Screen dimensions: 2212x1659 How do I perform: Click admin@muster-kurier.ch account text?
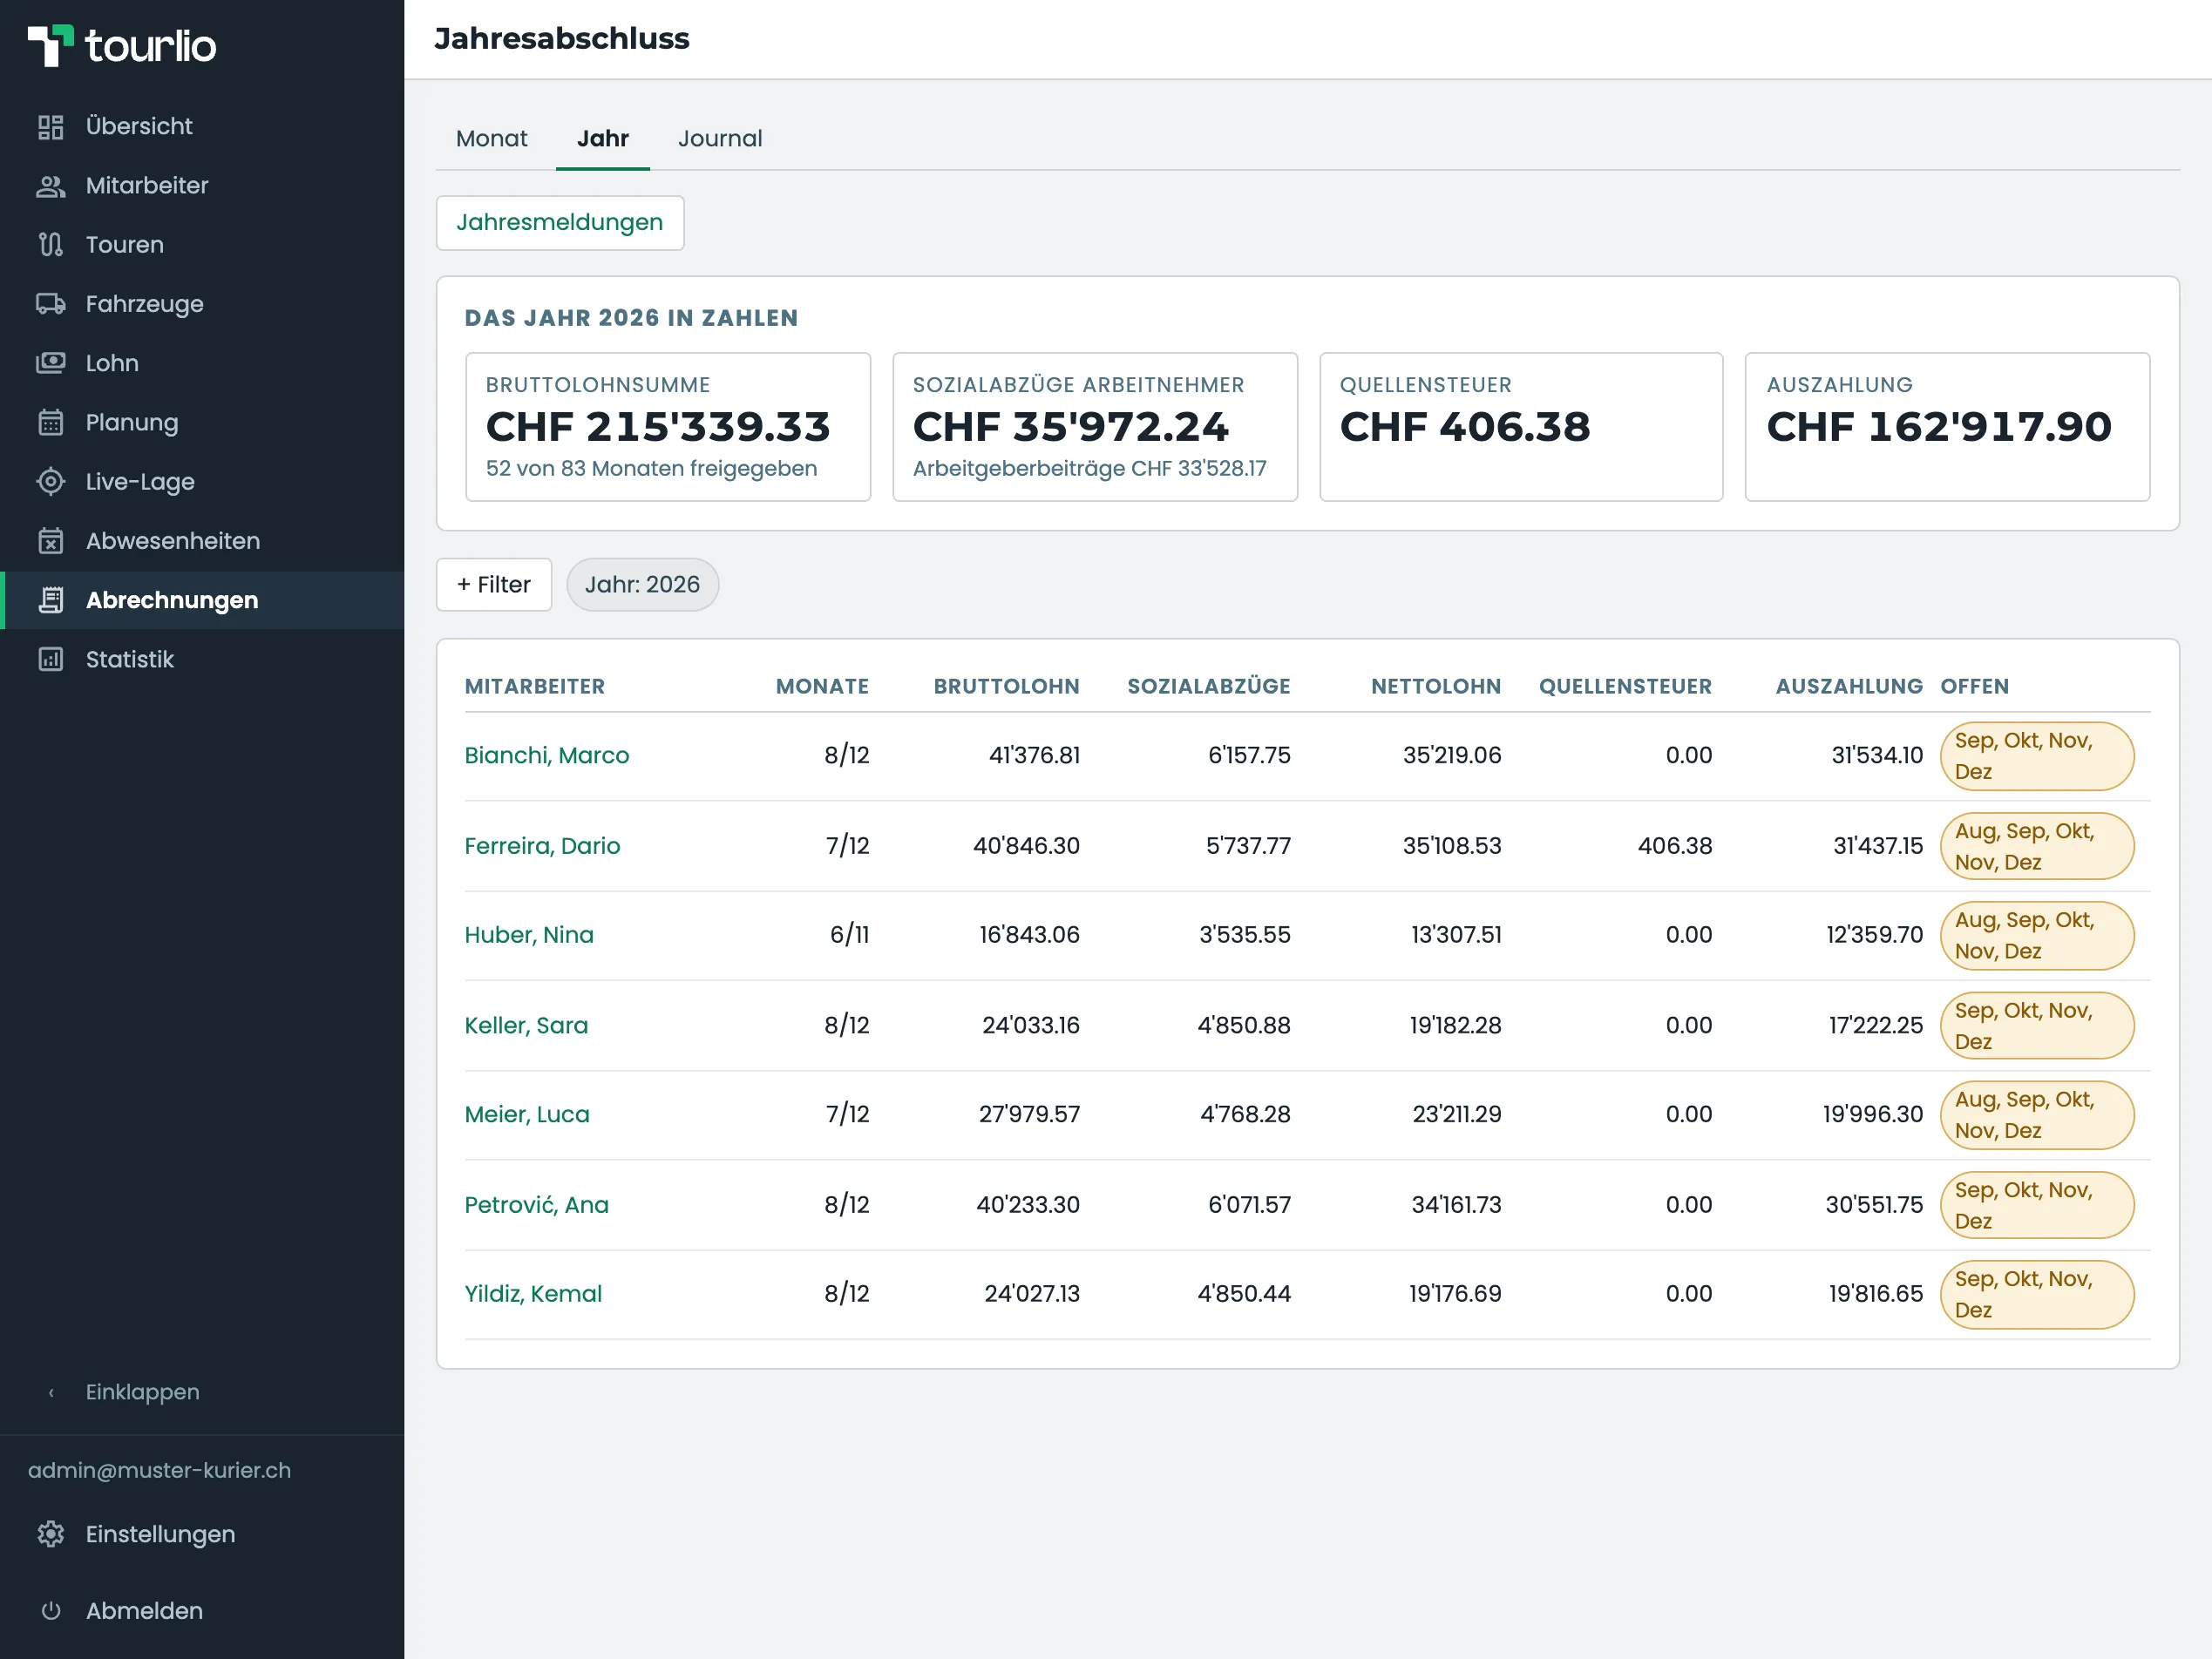pos(160,1470)
